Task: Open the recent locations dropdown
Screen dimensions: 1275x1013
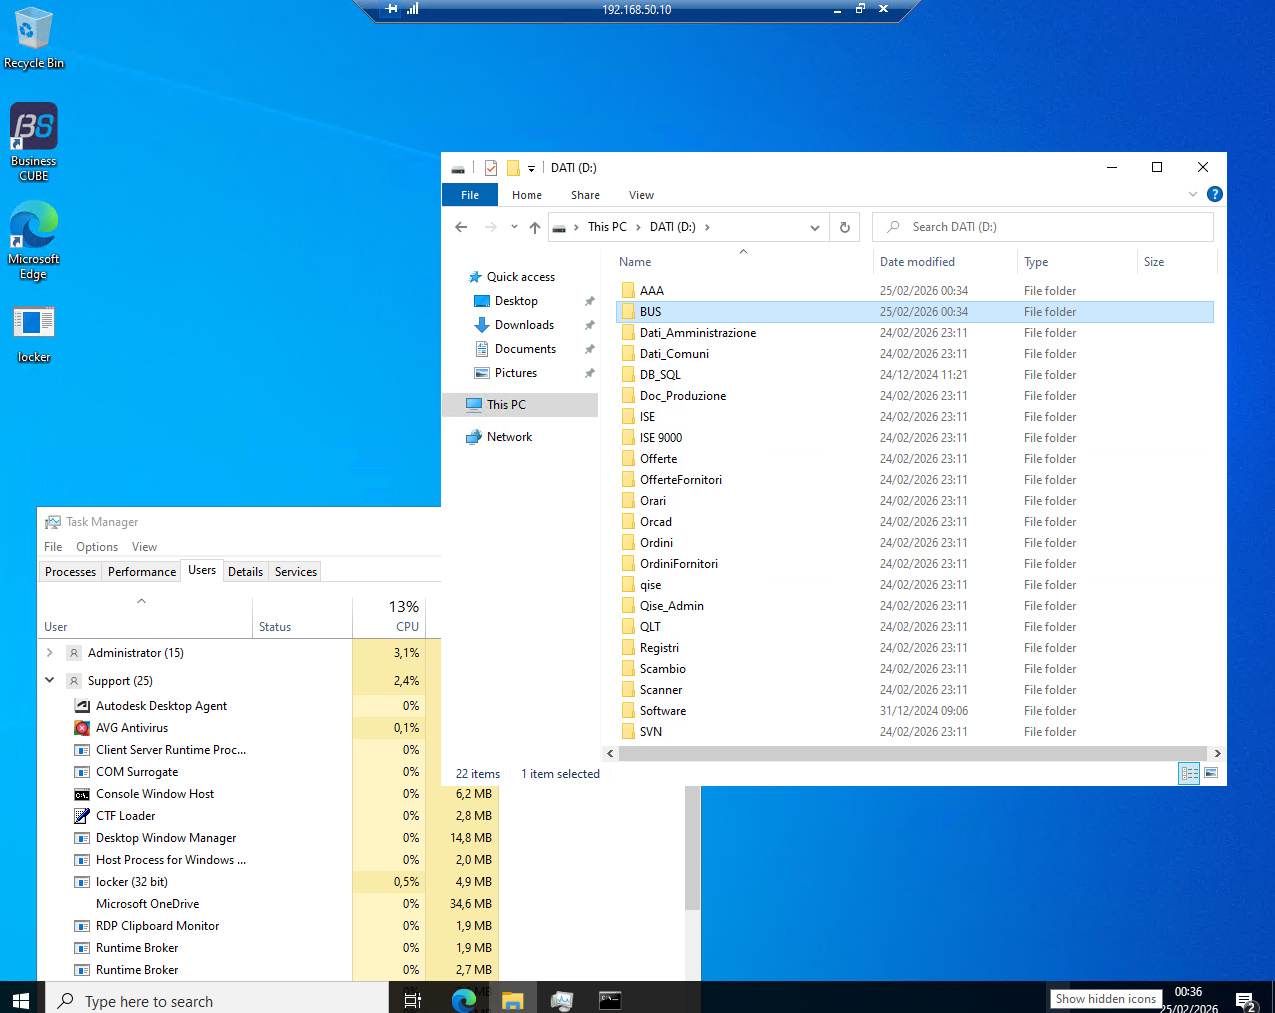Action: [514, 227]
